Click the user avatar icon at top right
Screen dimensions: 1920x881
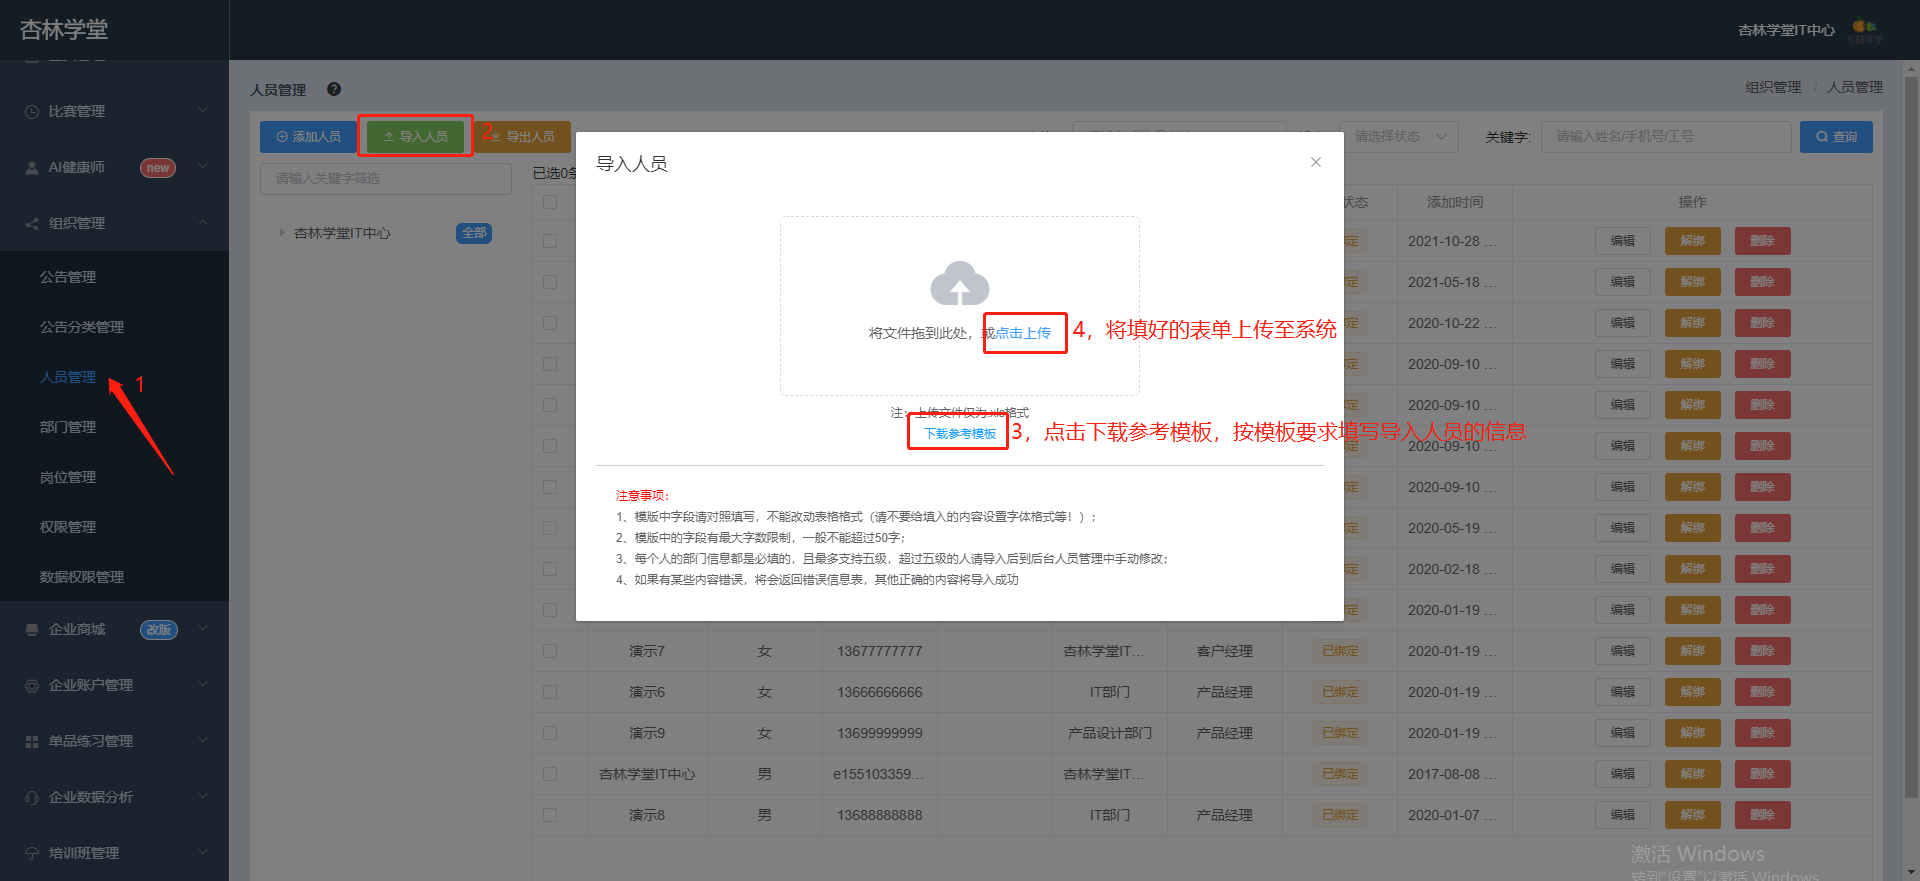[x=1865, y=30]
